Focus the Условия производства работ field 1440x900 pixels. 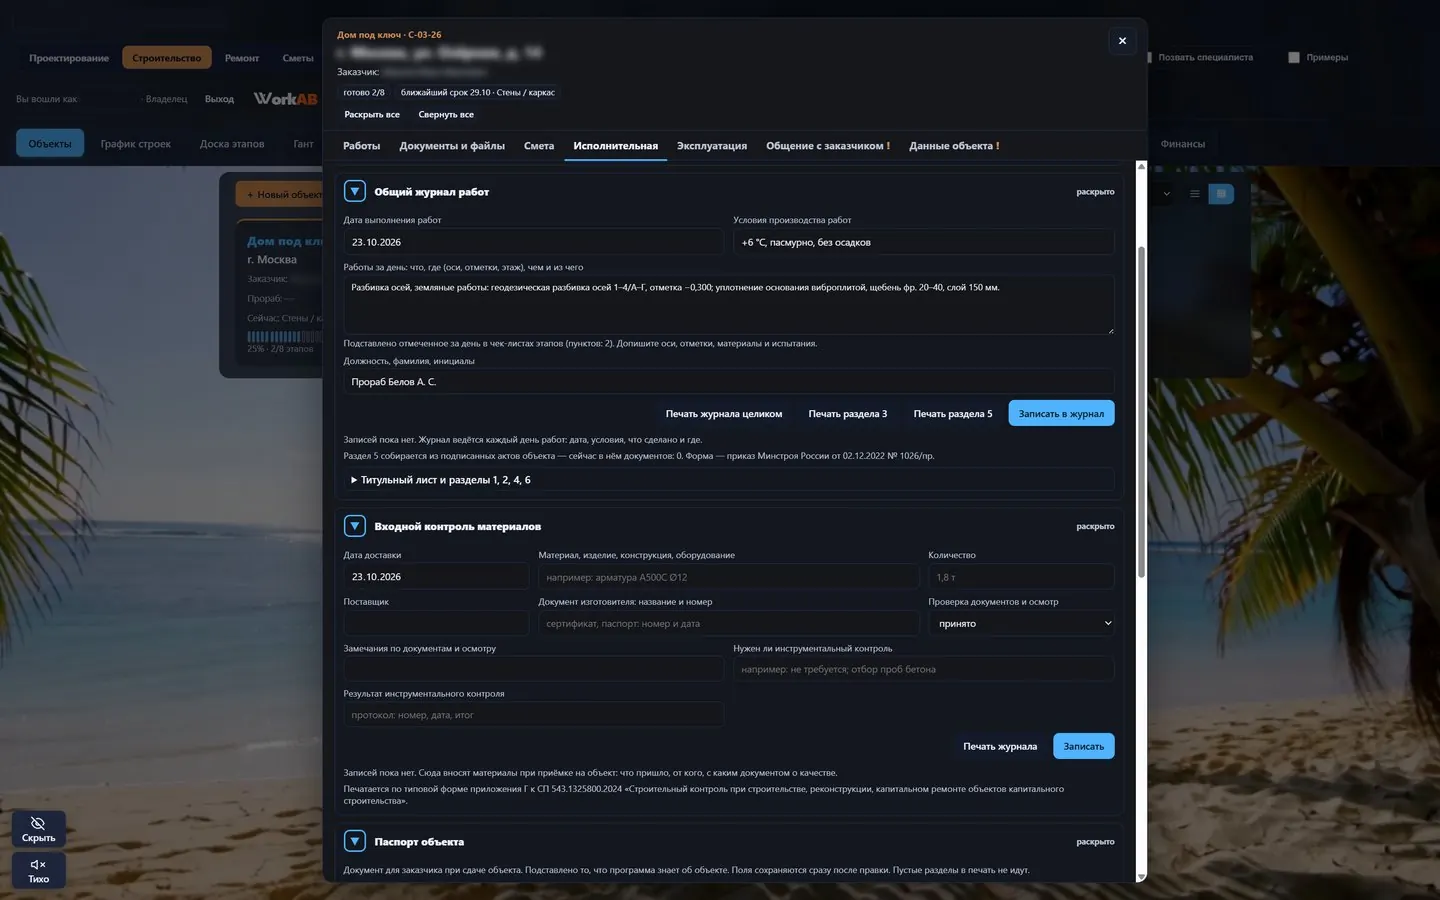[924, 242]
